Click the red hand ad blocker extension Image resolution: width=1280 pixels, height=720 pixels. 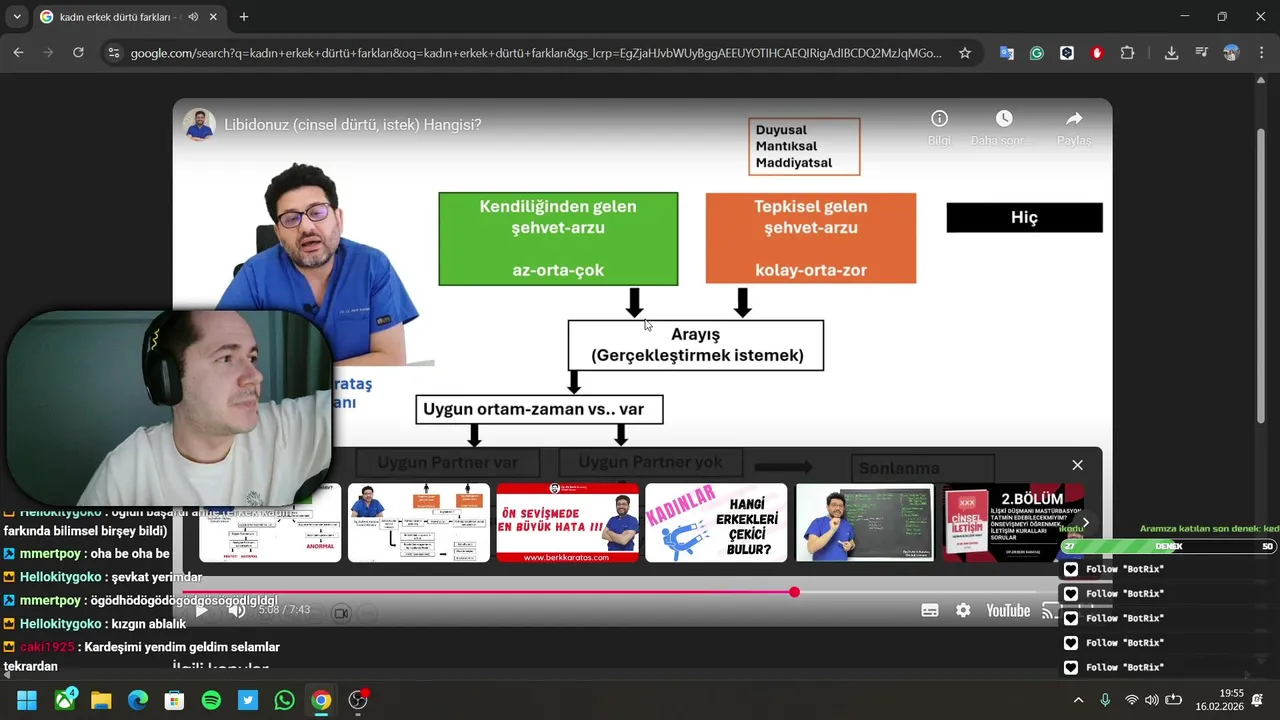(1097, 53)
